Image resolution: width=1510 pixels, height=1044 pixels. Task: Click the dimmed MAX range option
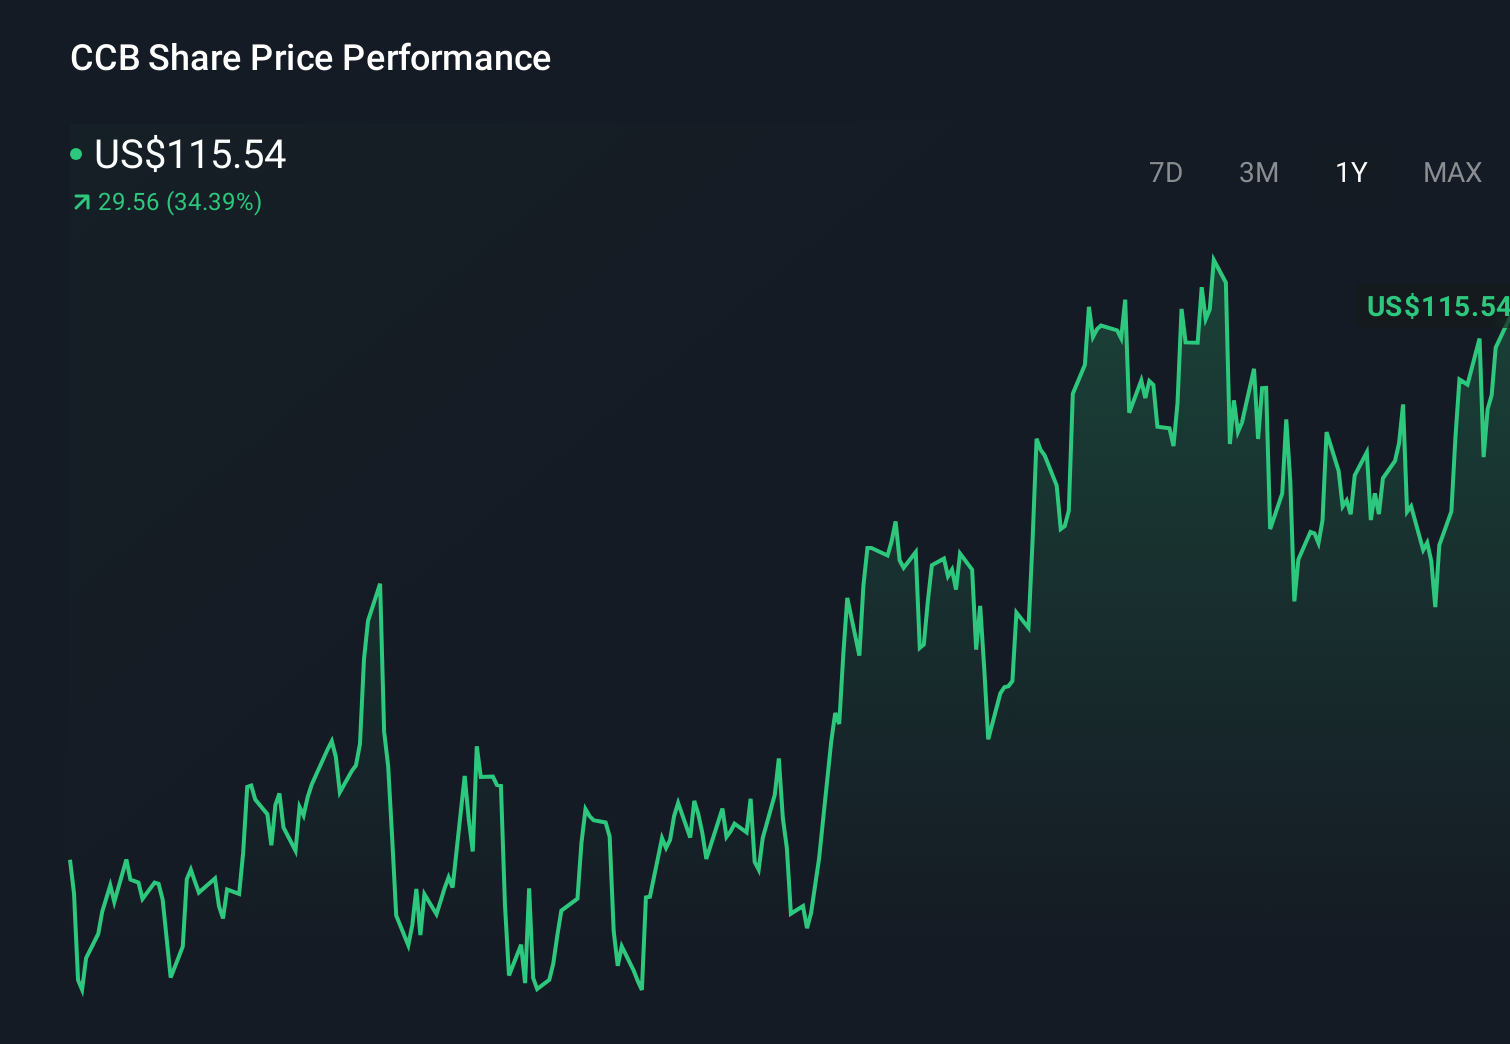click(1451, 172)
